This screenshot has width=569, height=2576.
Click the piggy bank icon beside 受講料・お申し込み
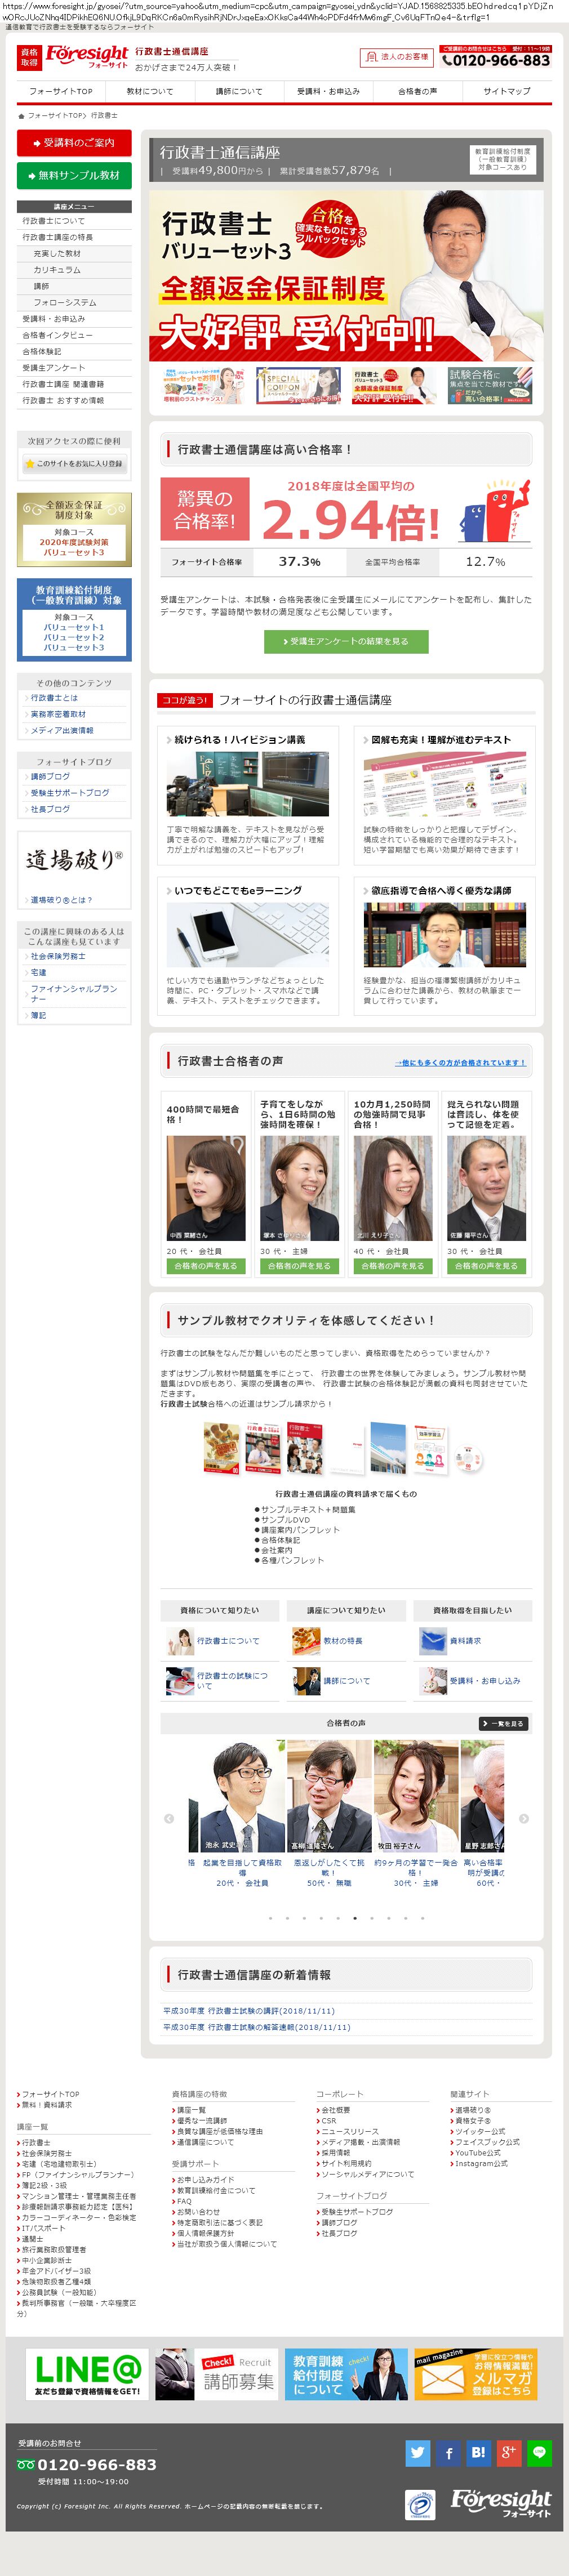point(432,1680)
